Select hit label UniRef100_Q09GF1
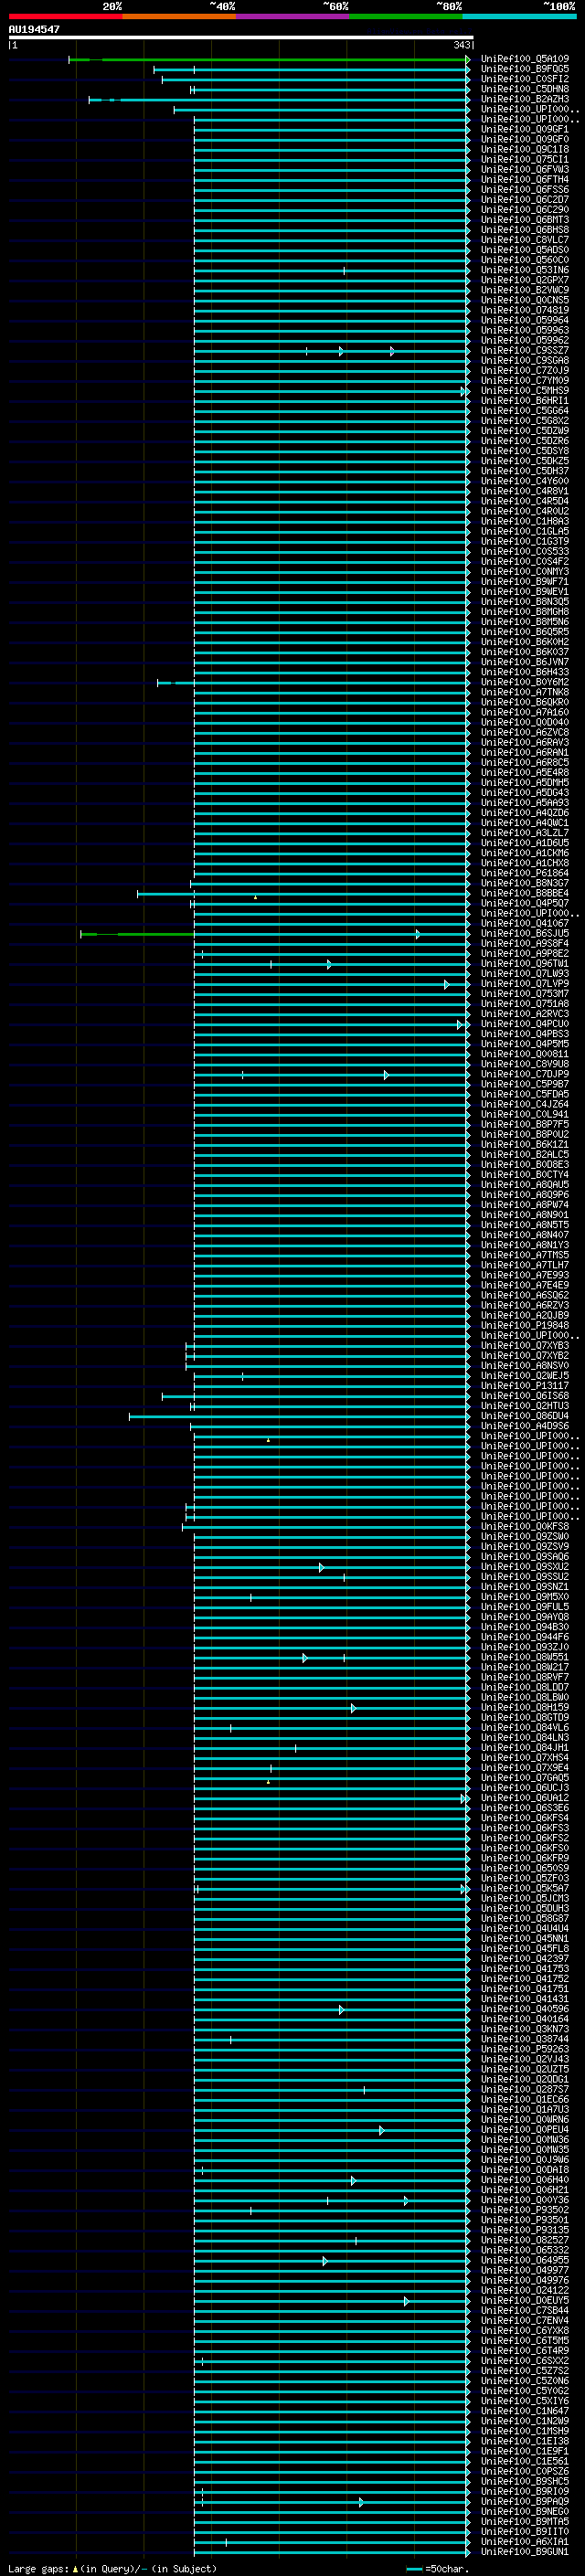This screenshot has width=585, height=2576. 525,129
